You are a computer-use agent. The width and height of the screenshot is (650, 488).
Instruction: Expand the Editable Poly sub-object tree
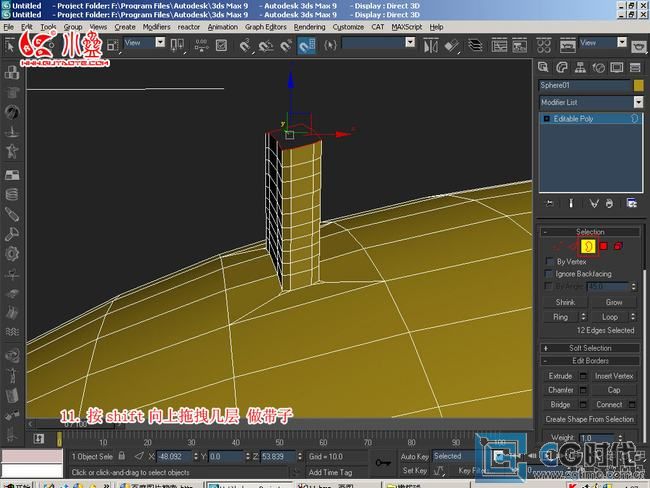coord(546,119)
